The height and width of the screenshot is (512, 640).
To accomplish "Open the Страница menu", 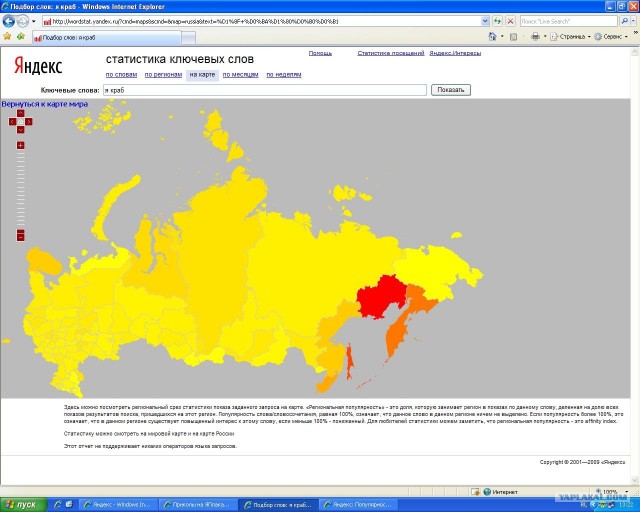I will (x=570, y=37).
